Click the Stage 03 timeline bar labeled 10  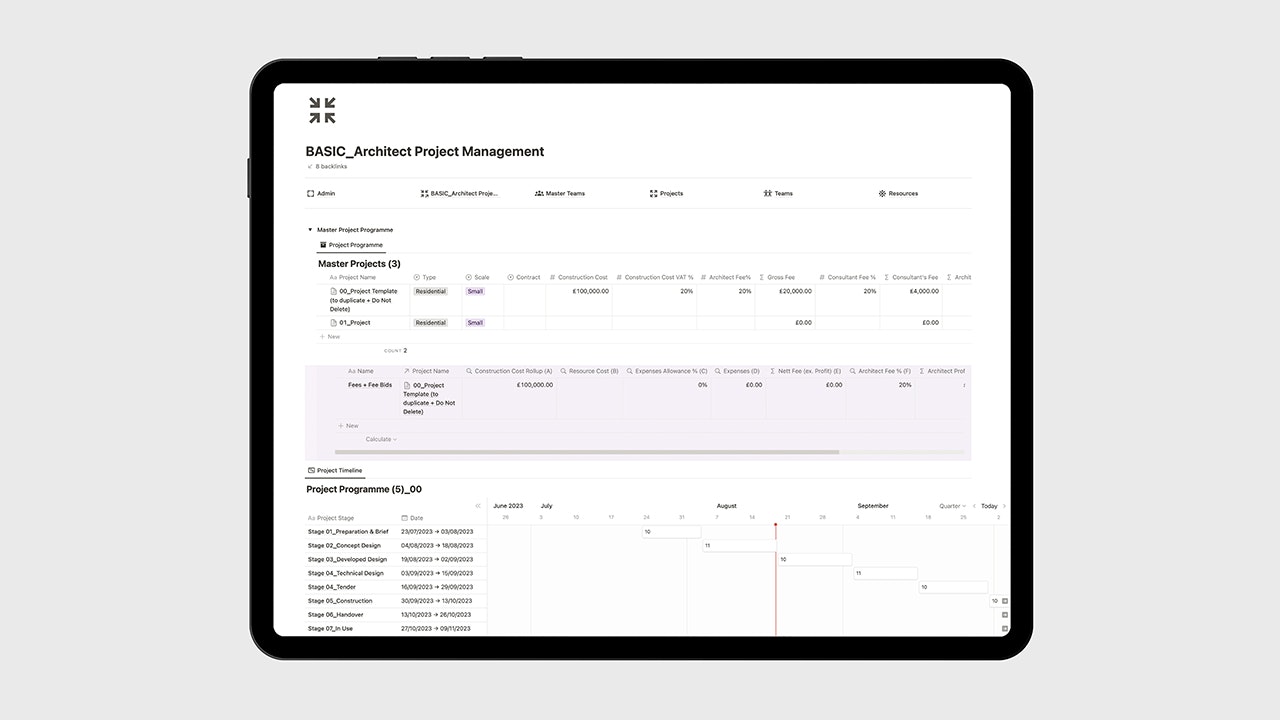[x=814, y=560]
